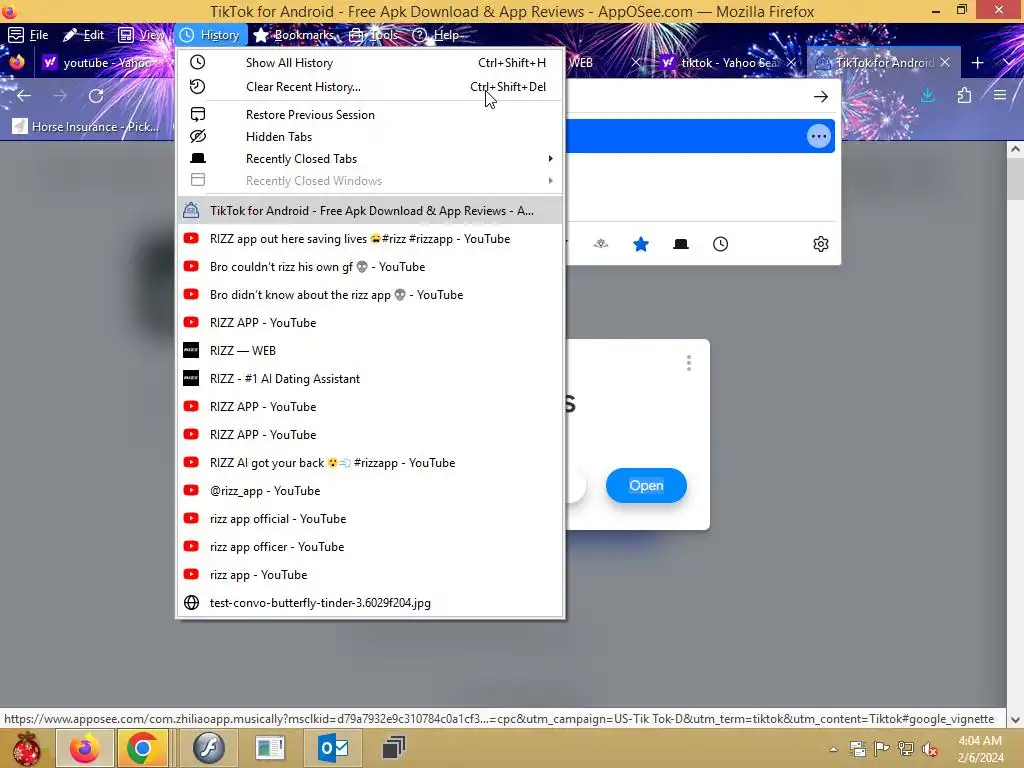Select Restore Previous Session

[x=370, y=115]
